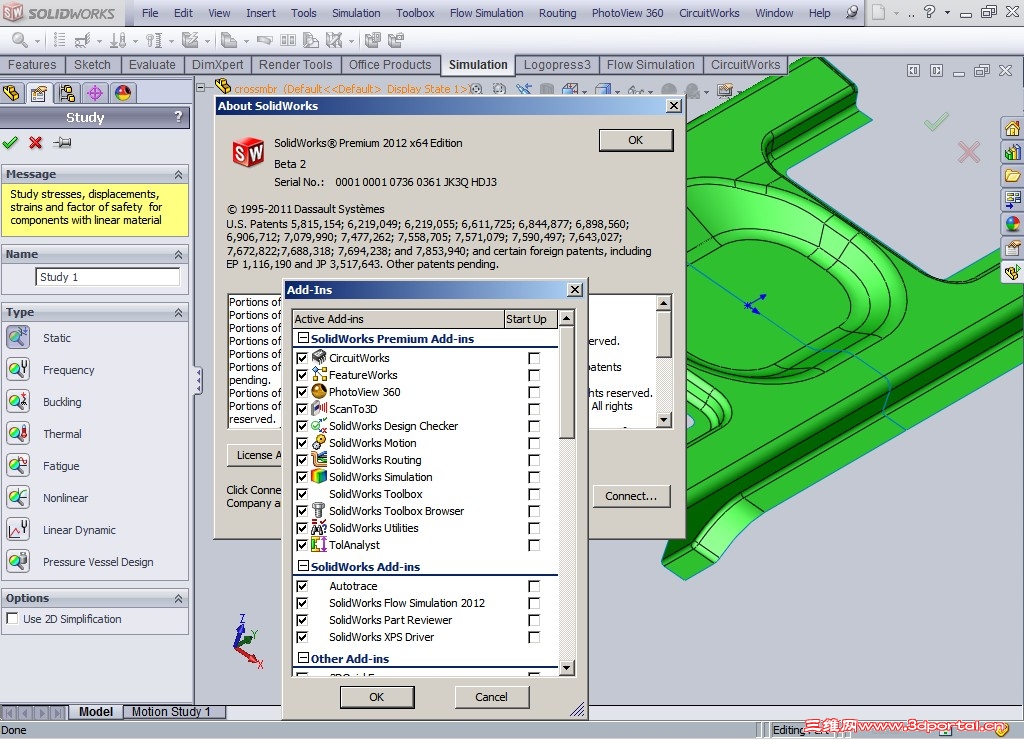Select the Thermal study type
The height and width of the screenshot is (739, 1024).
[62, 433]
